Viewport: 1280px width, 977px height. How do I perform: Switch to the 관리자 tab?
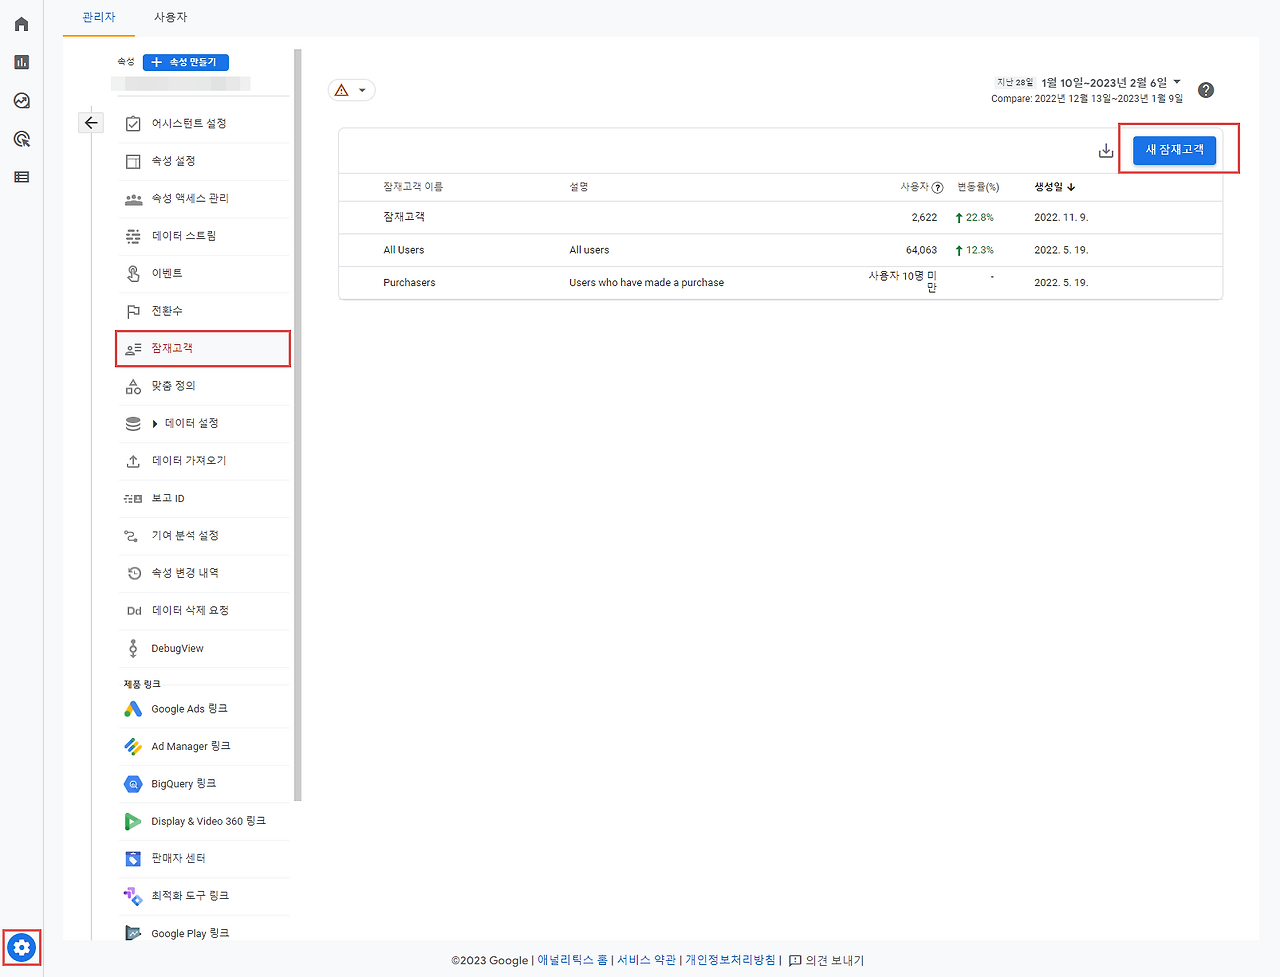tap(99, 17)
